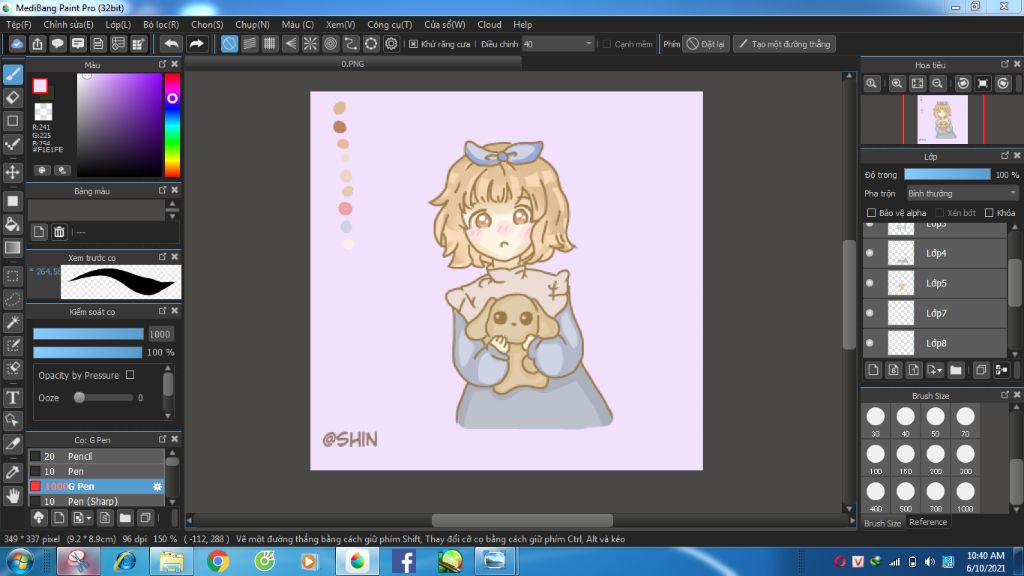Toggle Cạnh mềm checkbox

[x=607, y=44]
